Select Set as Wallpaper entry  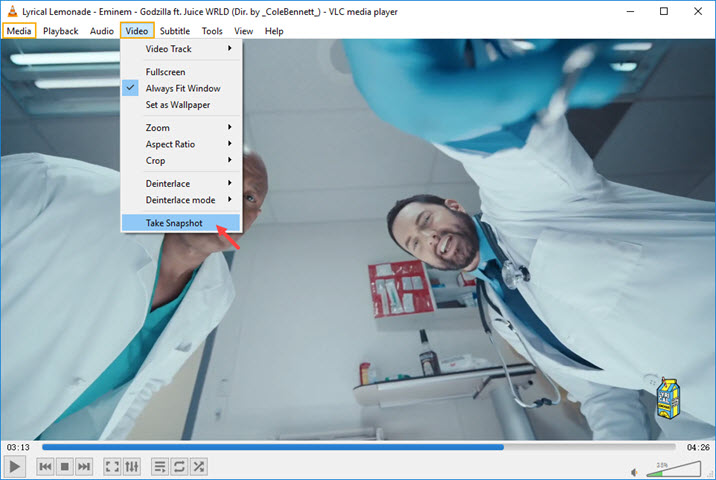click(x=177, y=104)
